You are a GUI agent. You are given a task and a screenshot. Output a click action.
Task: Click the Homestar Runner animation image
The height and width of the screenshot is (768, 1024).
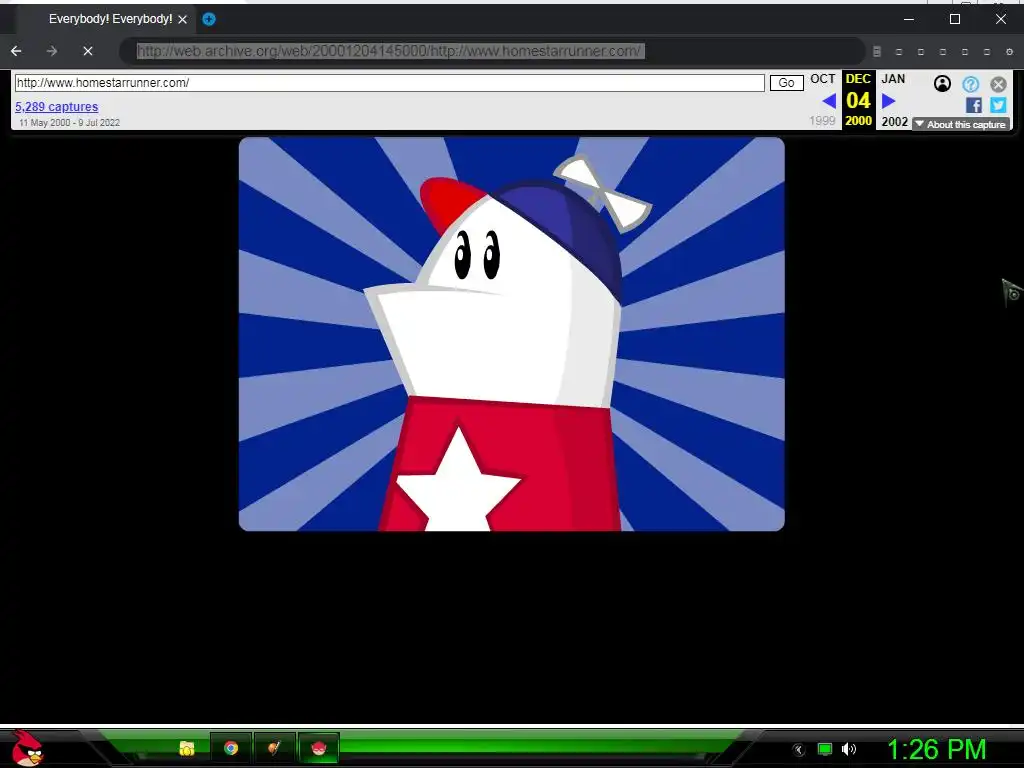pyautogui.click(x=511, y=334)
